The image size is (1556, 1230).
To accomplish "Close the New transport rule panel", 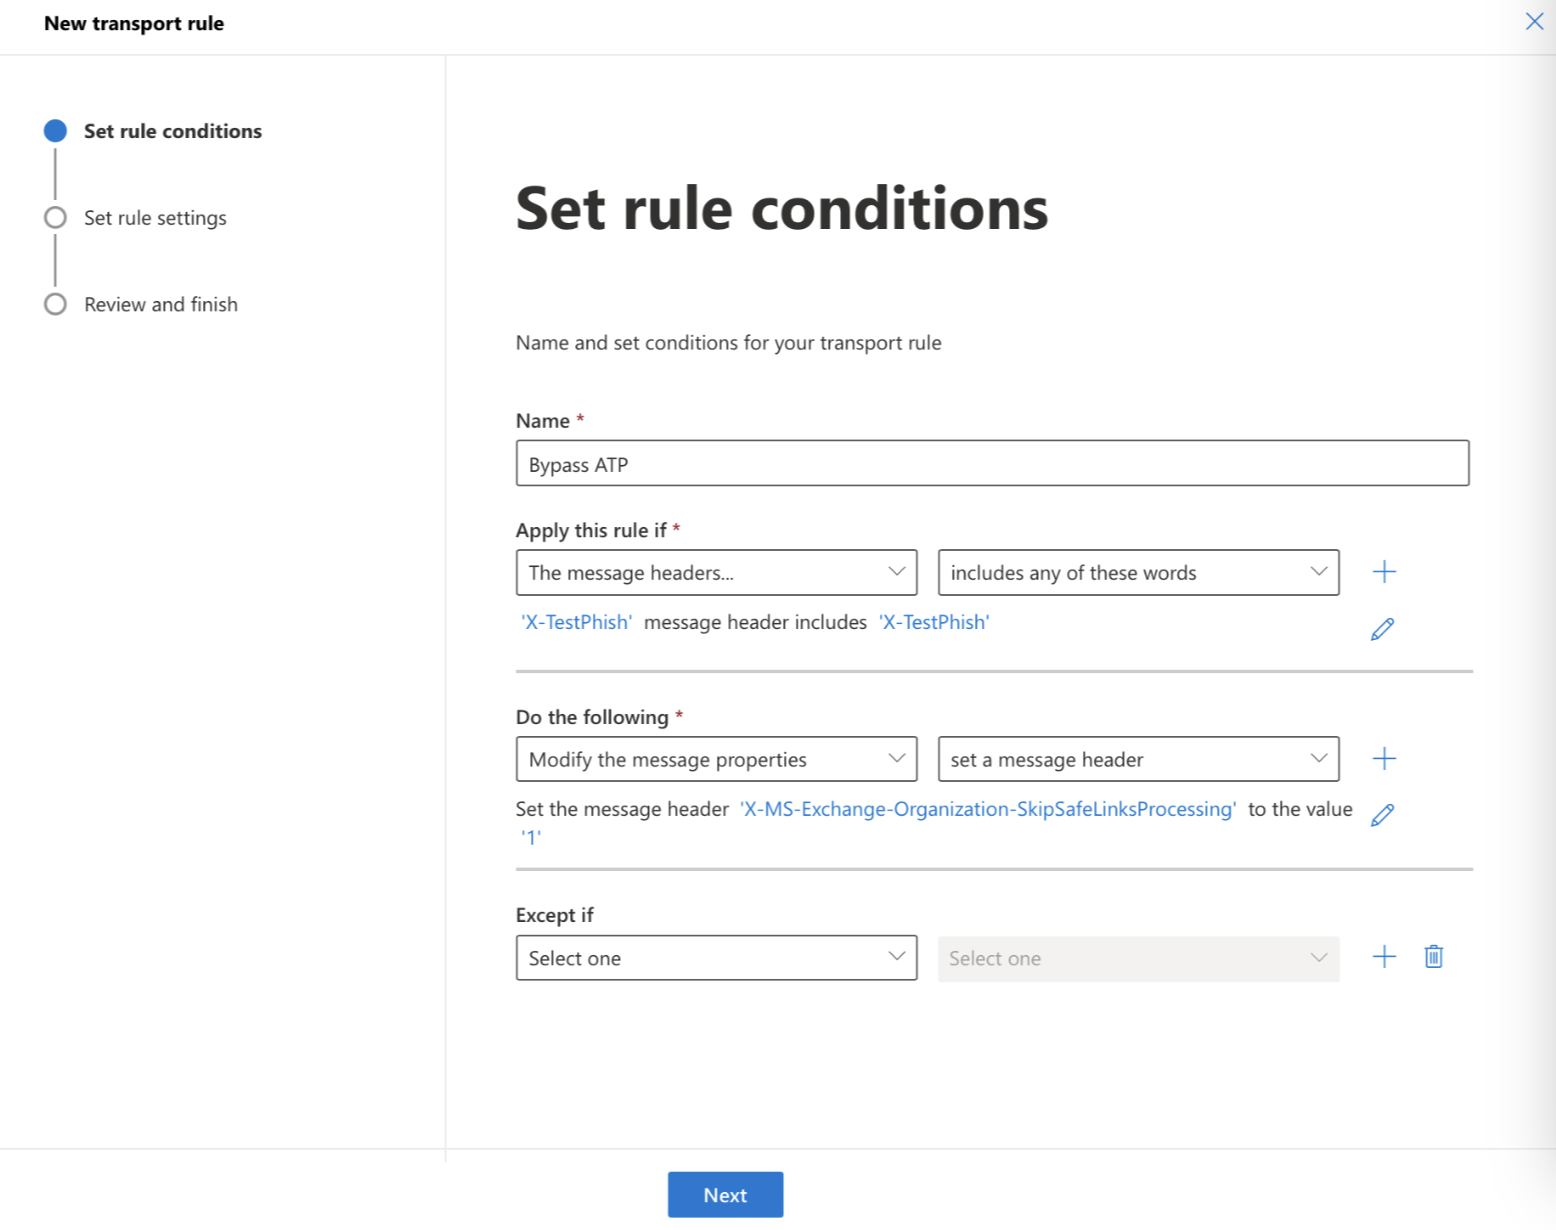I will (x=1535, y=21).
